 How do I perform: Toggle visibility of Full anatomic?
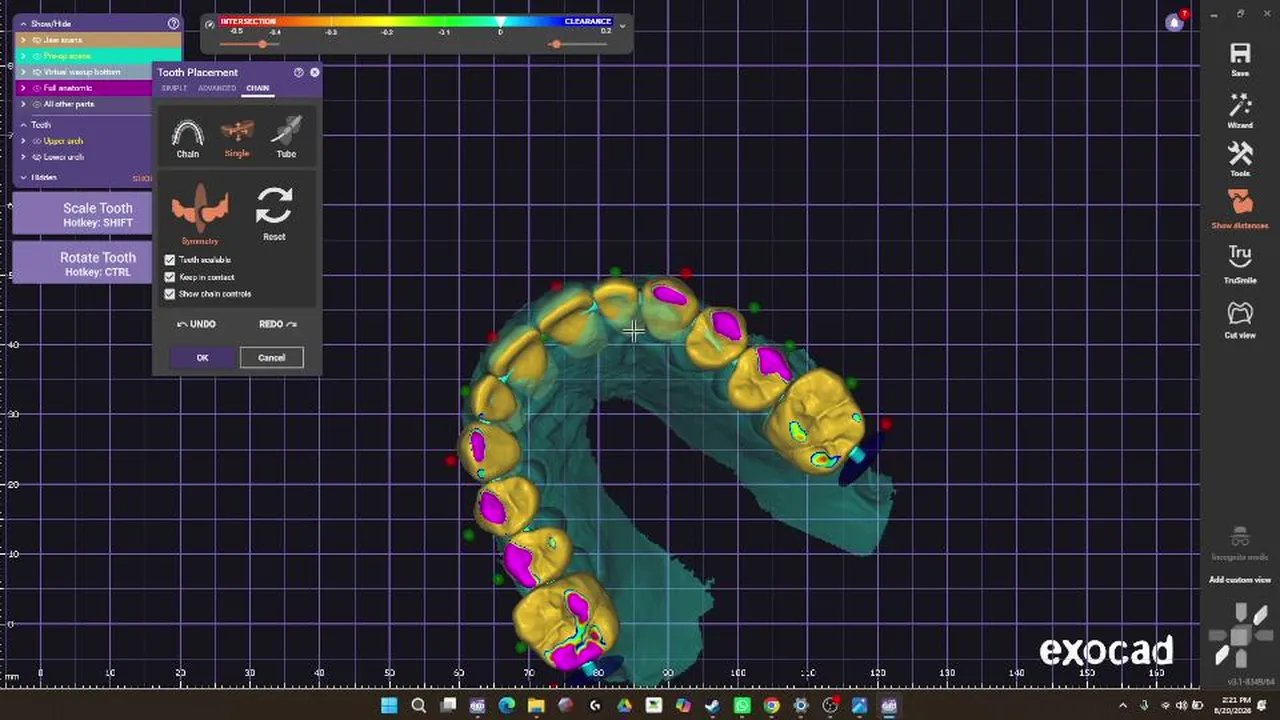tap(37, 88)
